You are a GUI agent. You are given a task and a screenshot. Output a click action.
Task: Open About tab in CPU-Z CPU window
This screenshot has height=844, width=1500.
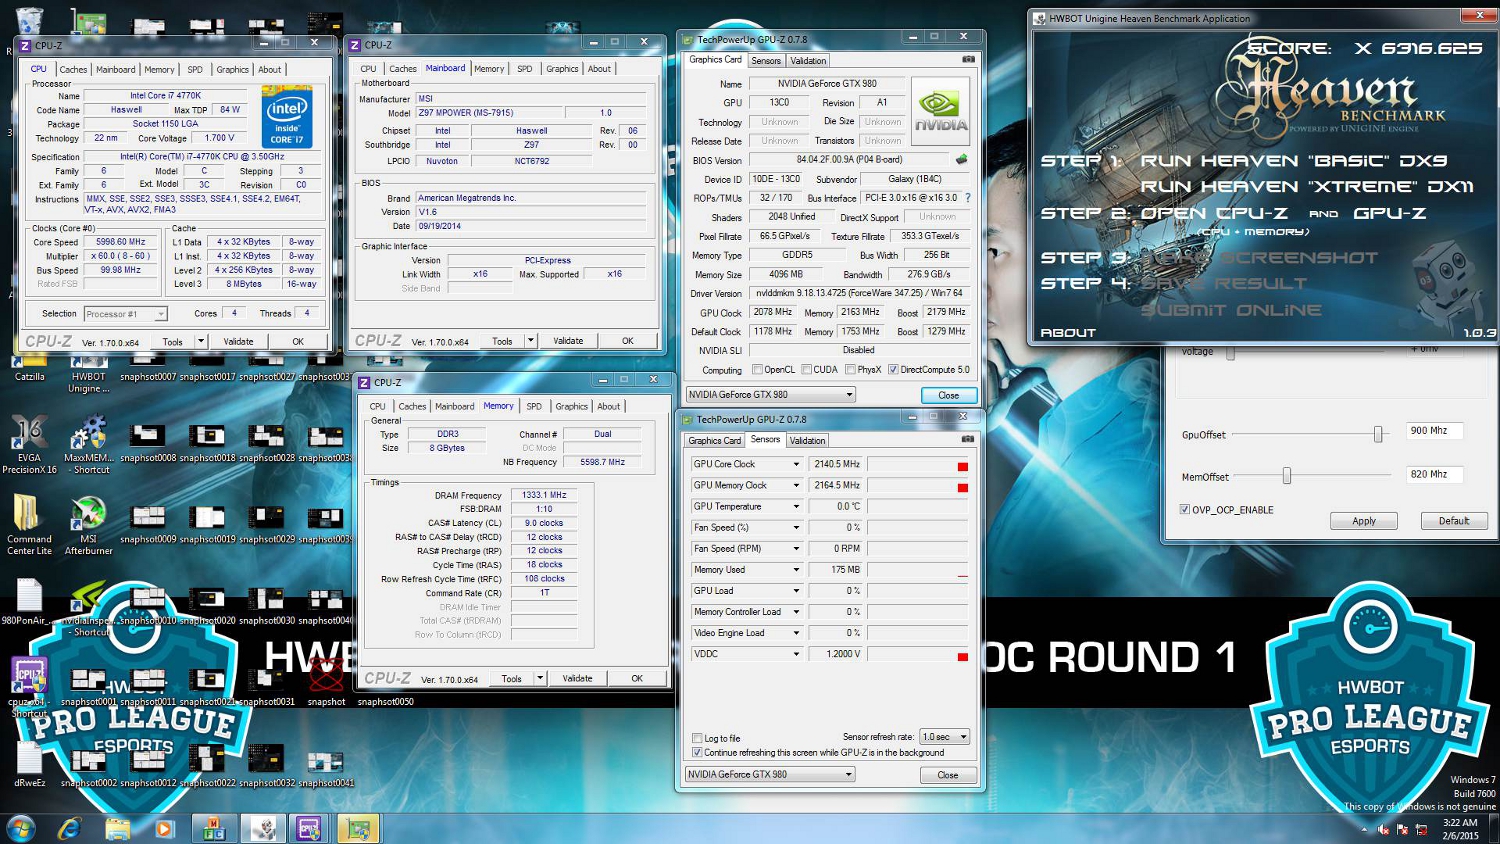[x=269, y=69]
